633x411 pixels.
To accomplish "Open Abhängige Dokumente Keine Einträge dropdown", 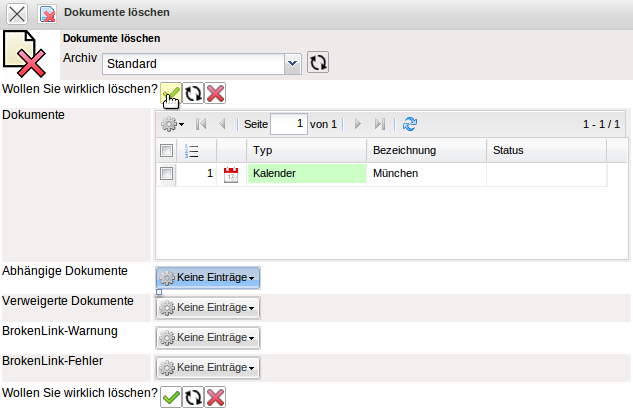I will 208,278.
